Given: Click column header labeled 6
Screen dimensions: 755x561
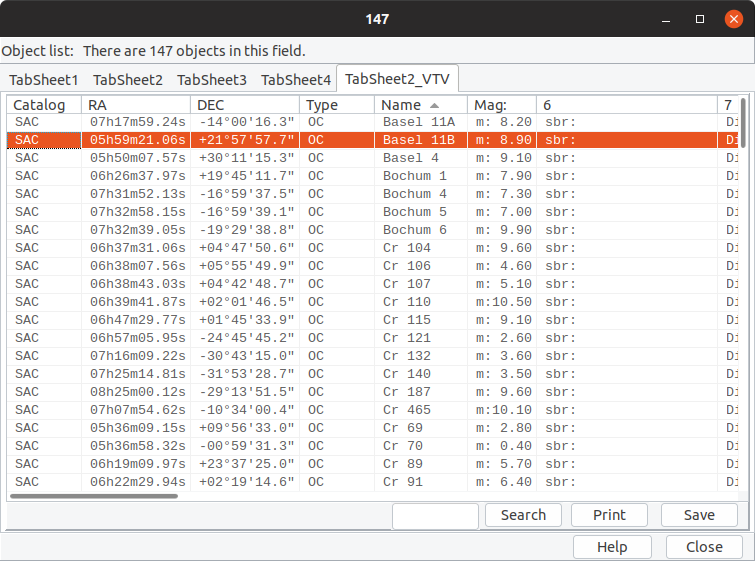Looking at the screenshot, I should click(x=627, y=104).
